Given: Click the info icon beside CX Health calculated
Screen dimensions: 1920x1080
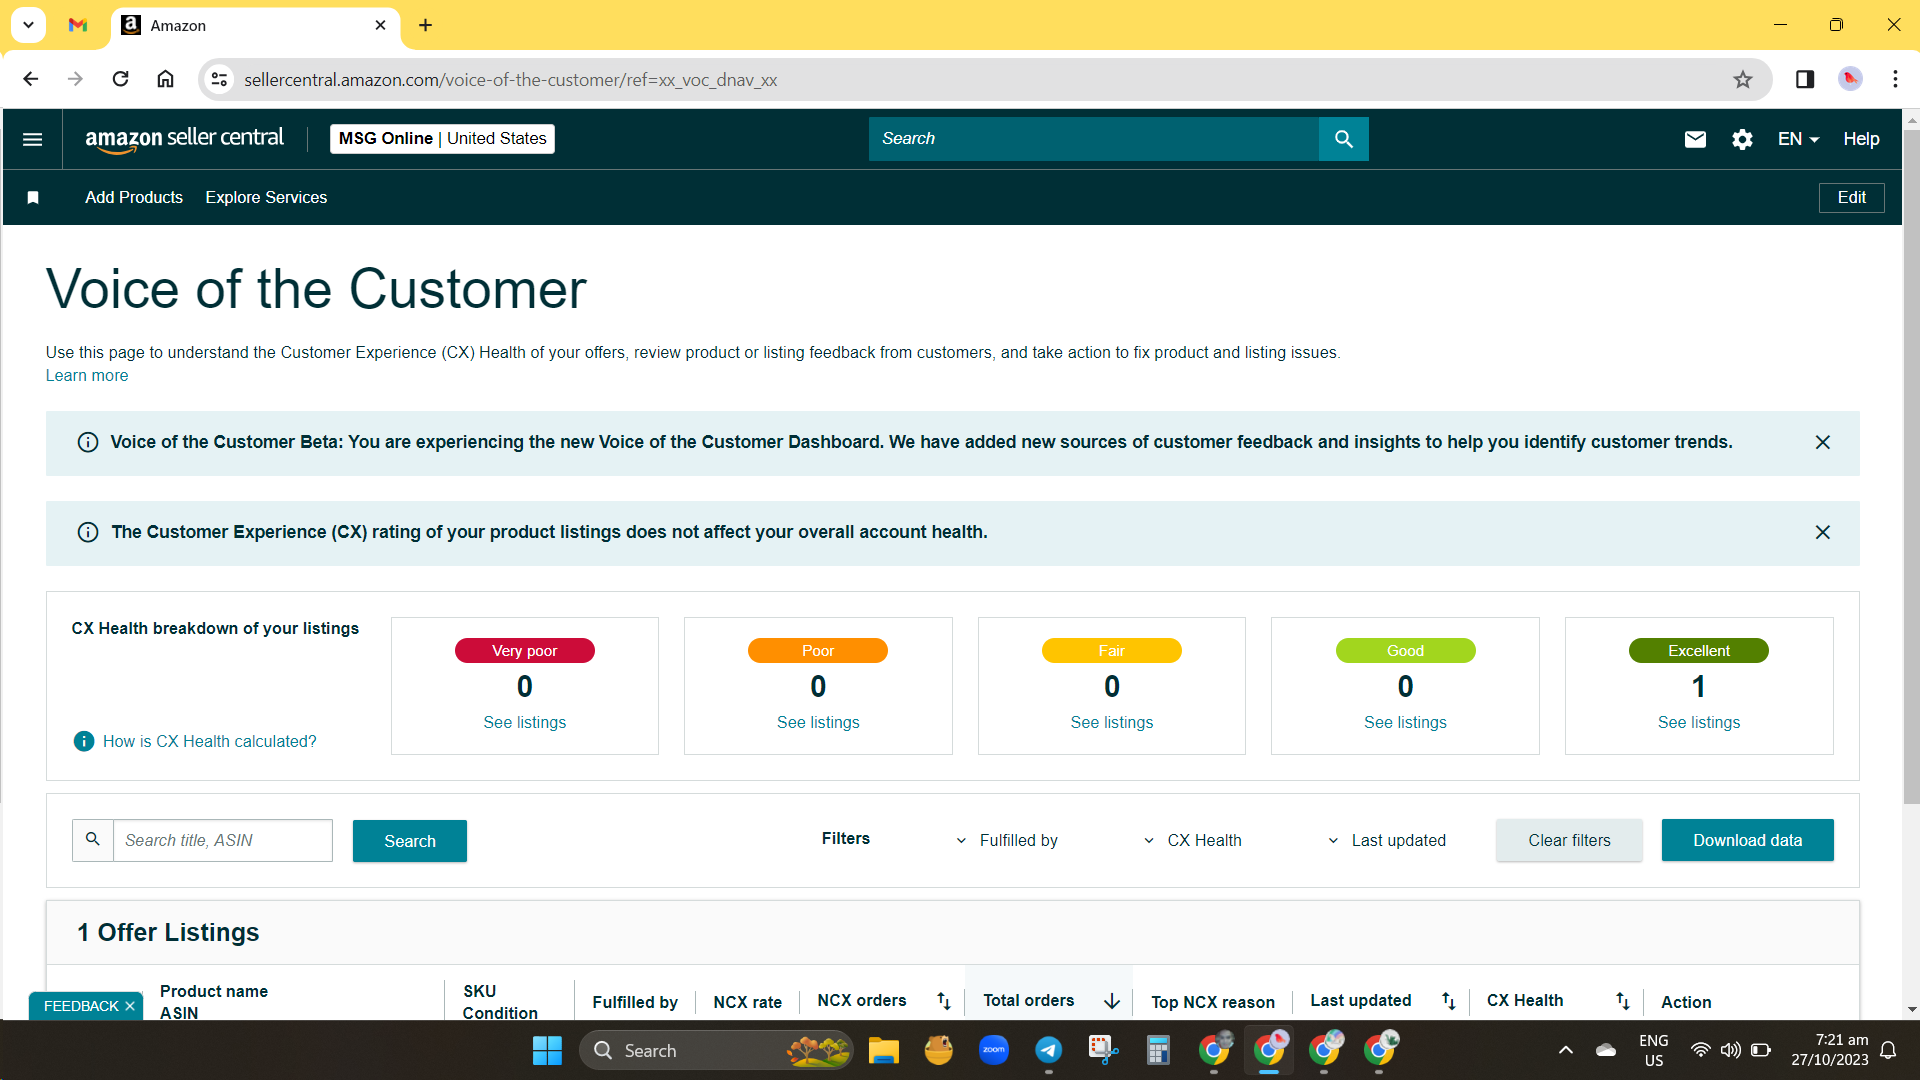Looking at the screenshot, I should [84, 741].
